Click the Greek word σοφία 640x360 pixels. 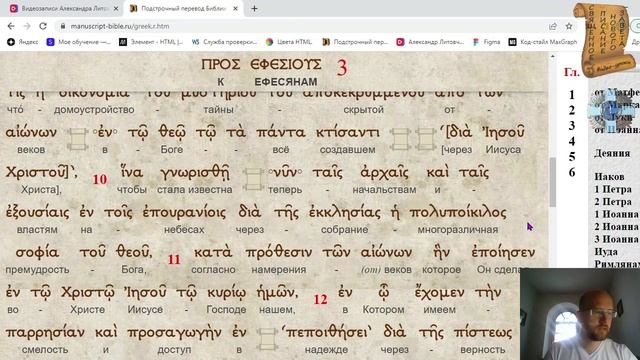click(37, 253)
